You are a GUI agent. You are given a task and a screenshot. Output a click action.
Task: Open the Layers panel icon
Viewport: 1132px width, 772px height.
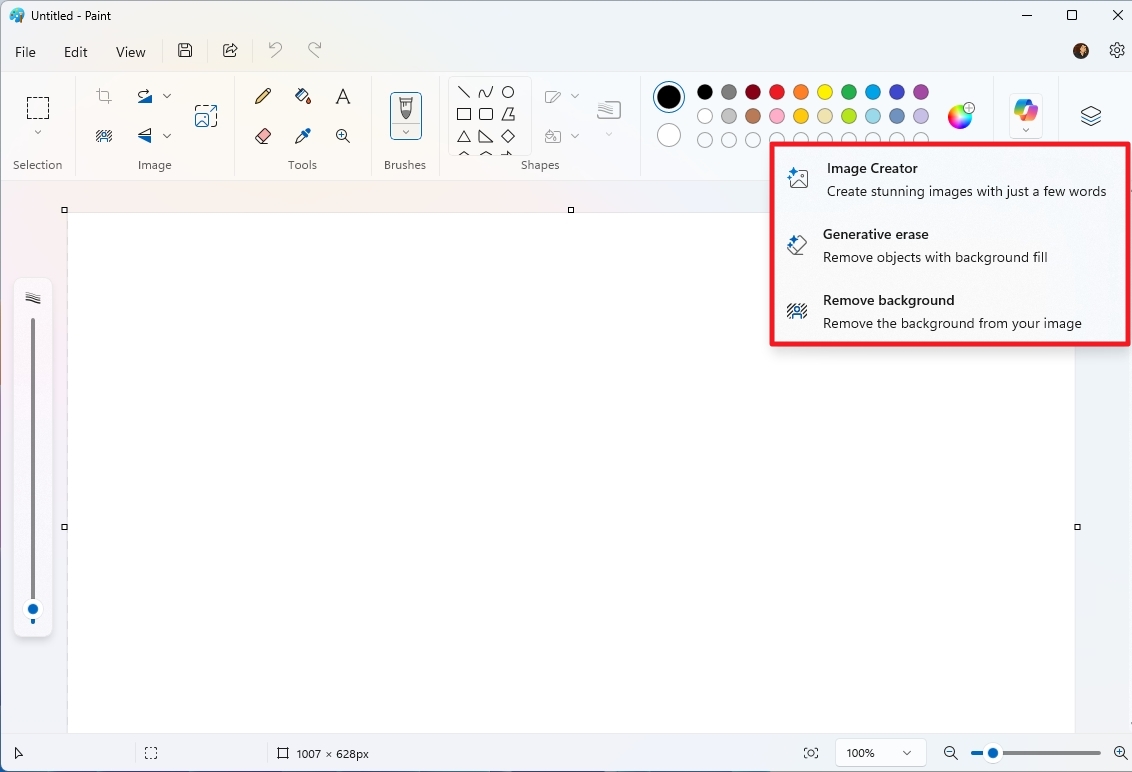(x=1091, y=116)
